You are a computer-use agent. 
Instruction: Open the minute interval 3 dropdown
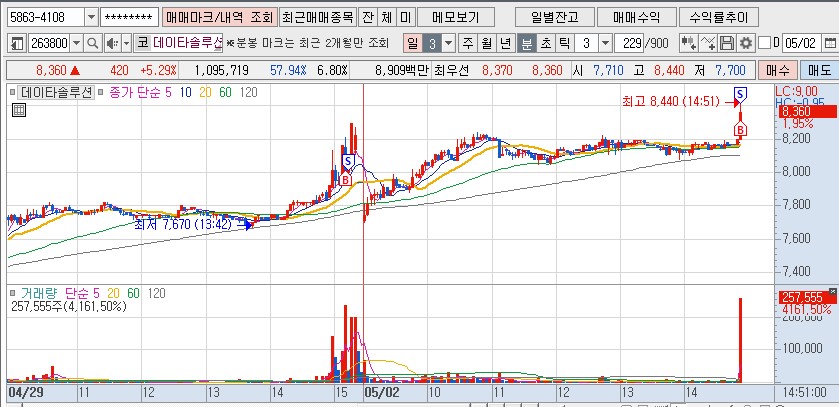click(605, 43)
